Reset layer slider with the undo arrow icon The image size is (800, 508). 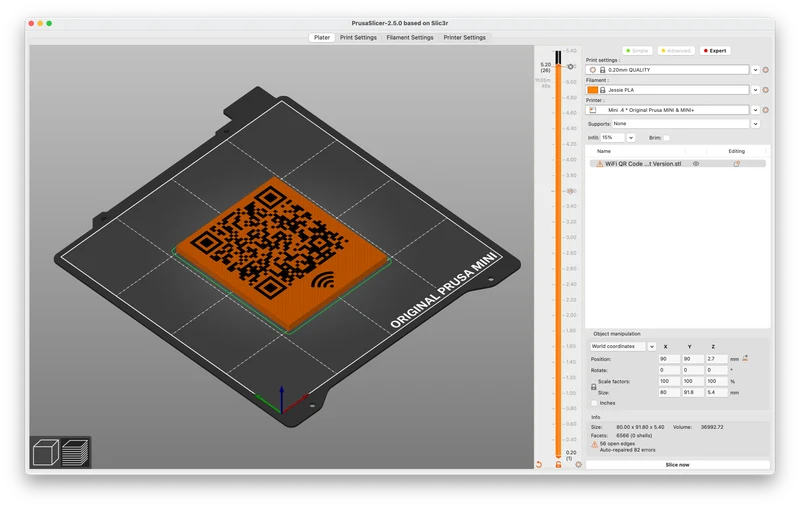[539, 465]
